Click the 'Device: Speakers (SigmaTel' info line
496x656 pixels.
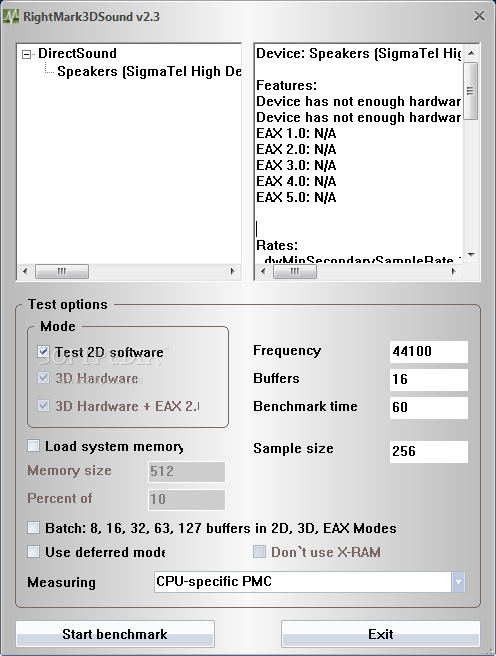(x=359, y=54)
